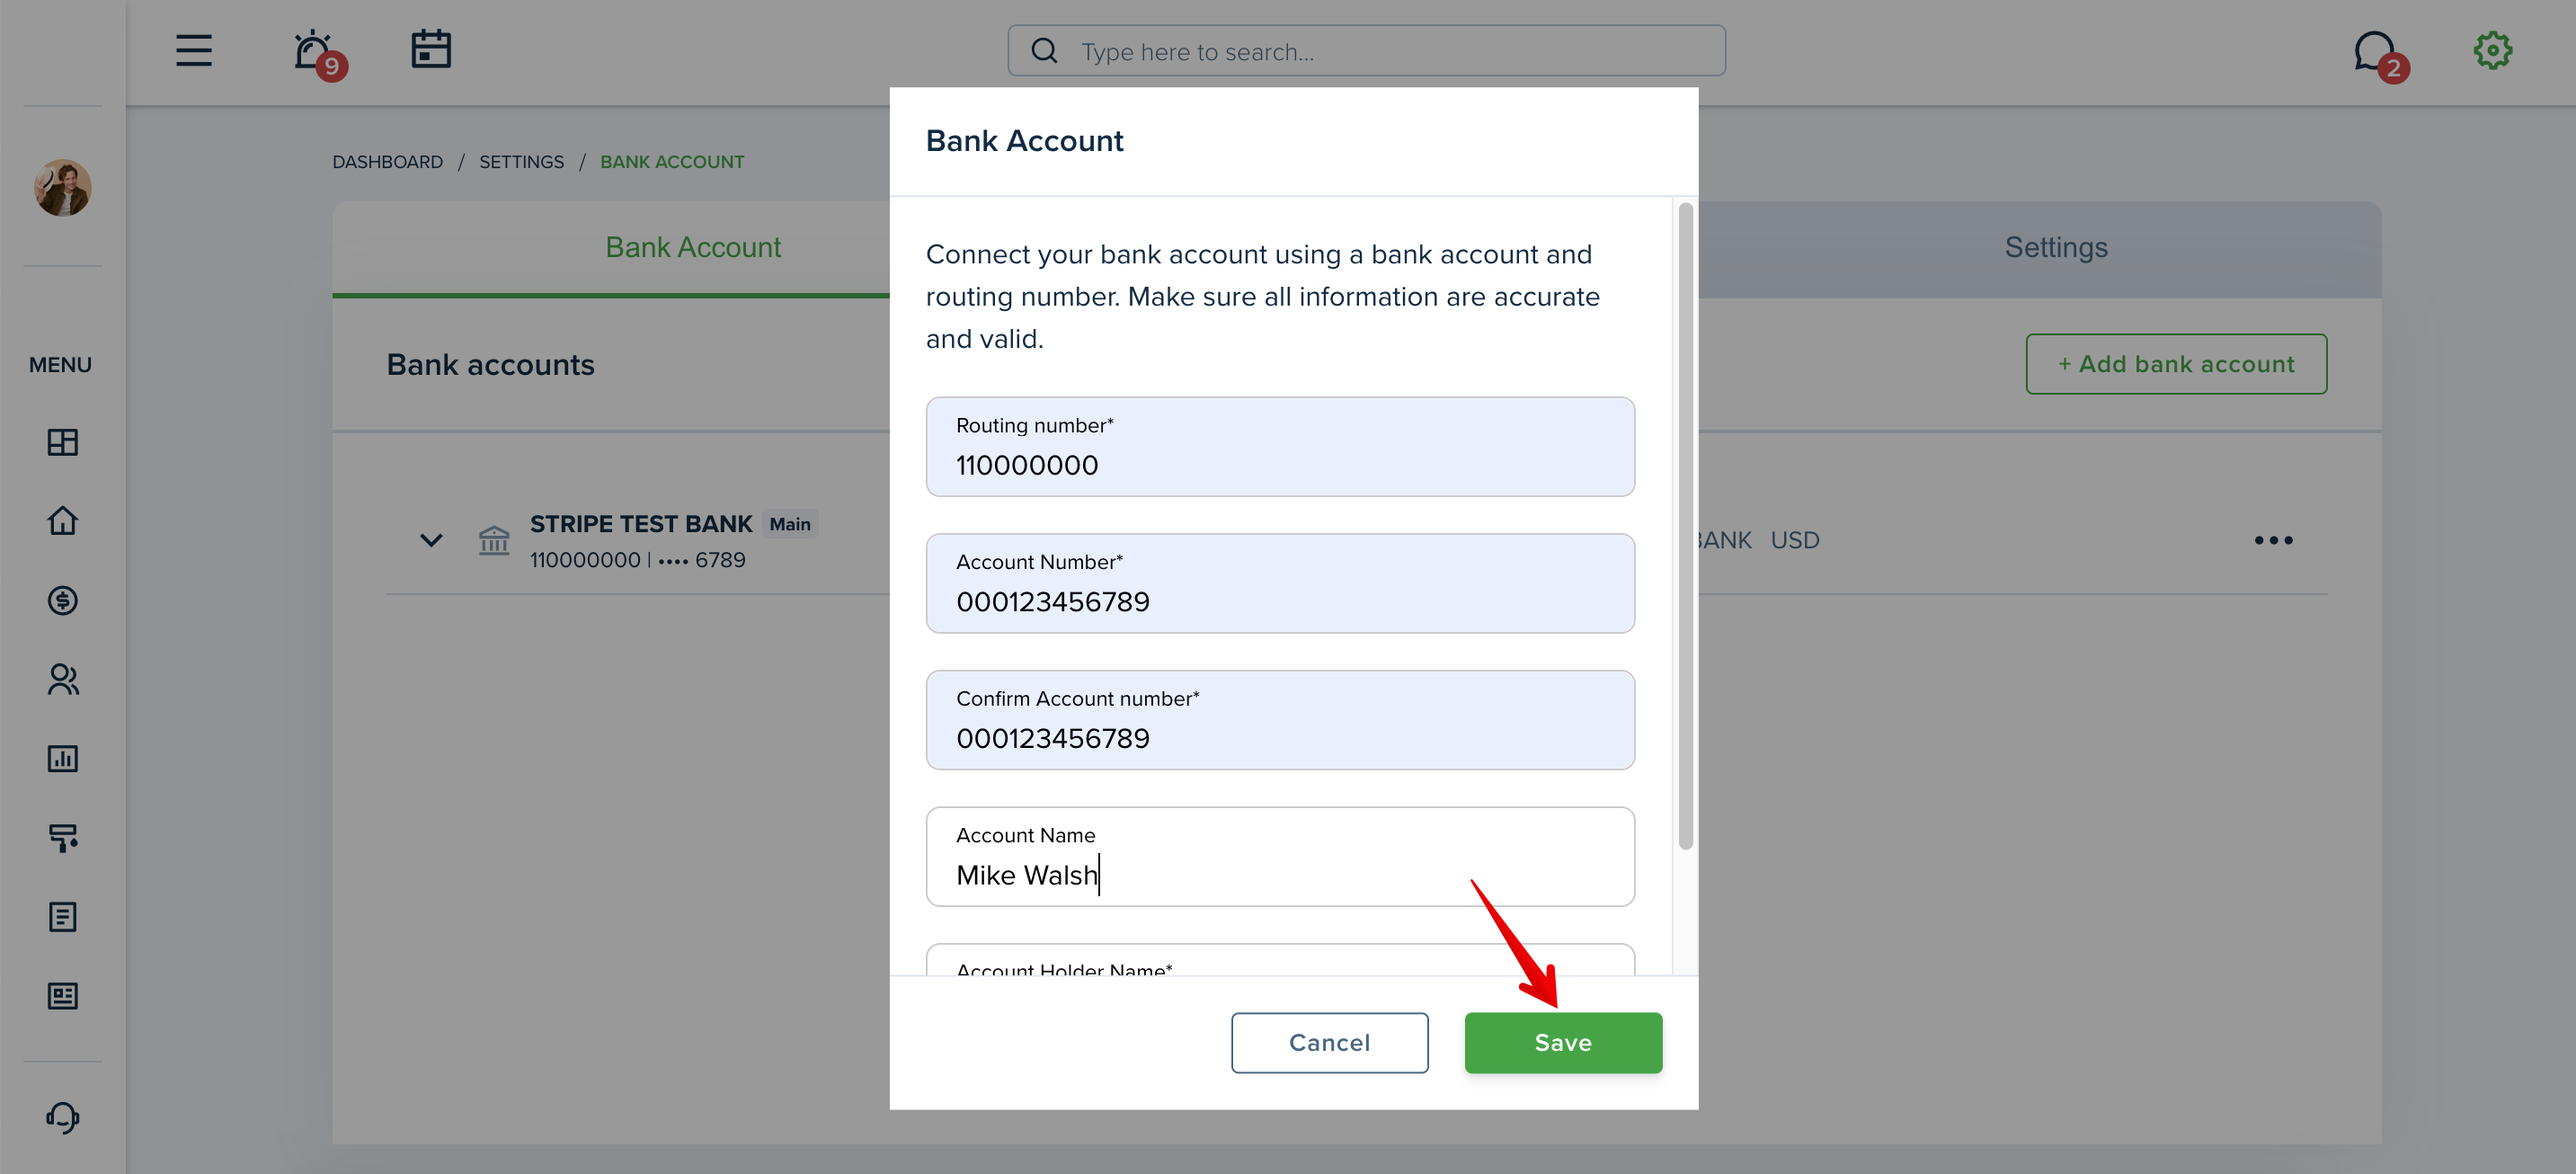Open the alarm notifications bell
2576x1174 pixels.
pyautogui.click(x=316, y=52)
